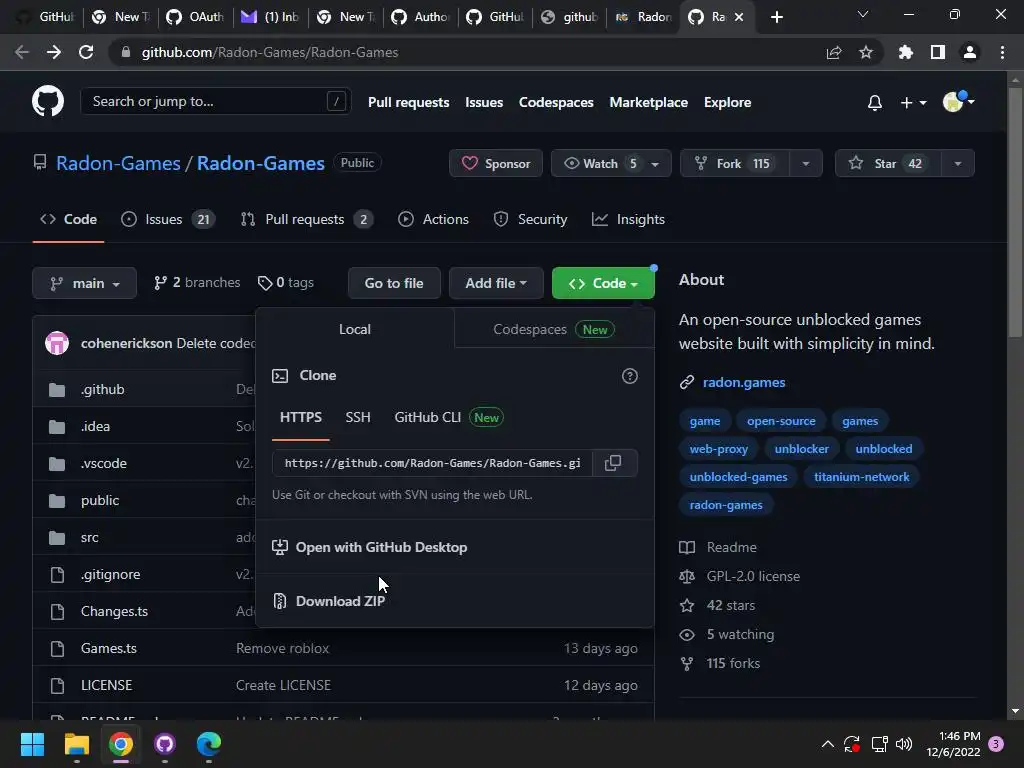Open the Chrome profile icon

coord(970,52)
